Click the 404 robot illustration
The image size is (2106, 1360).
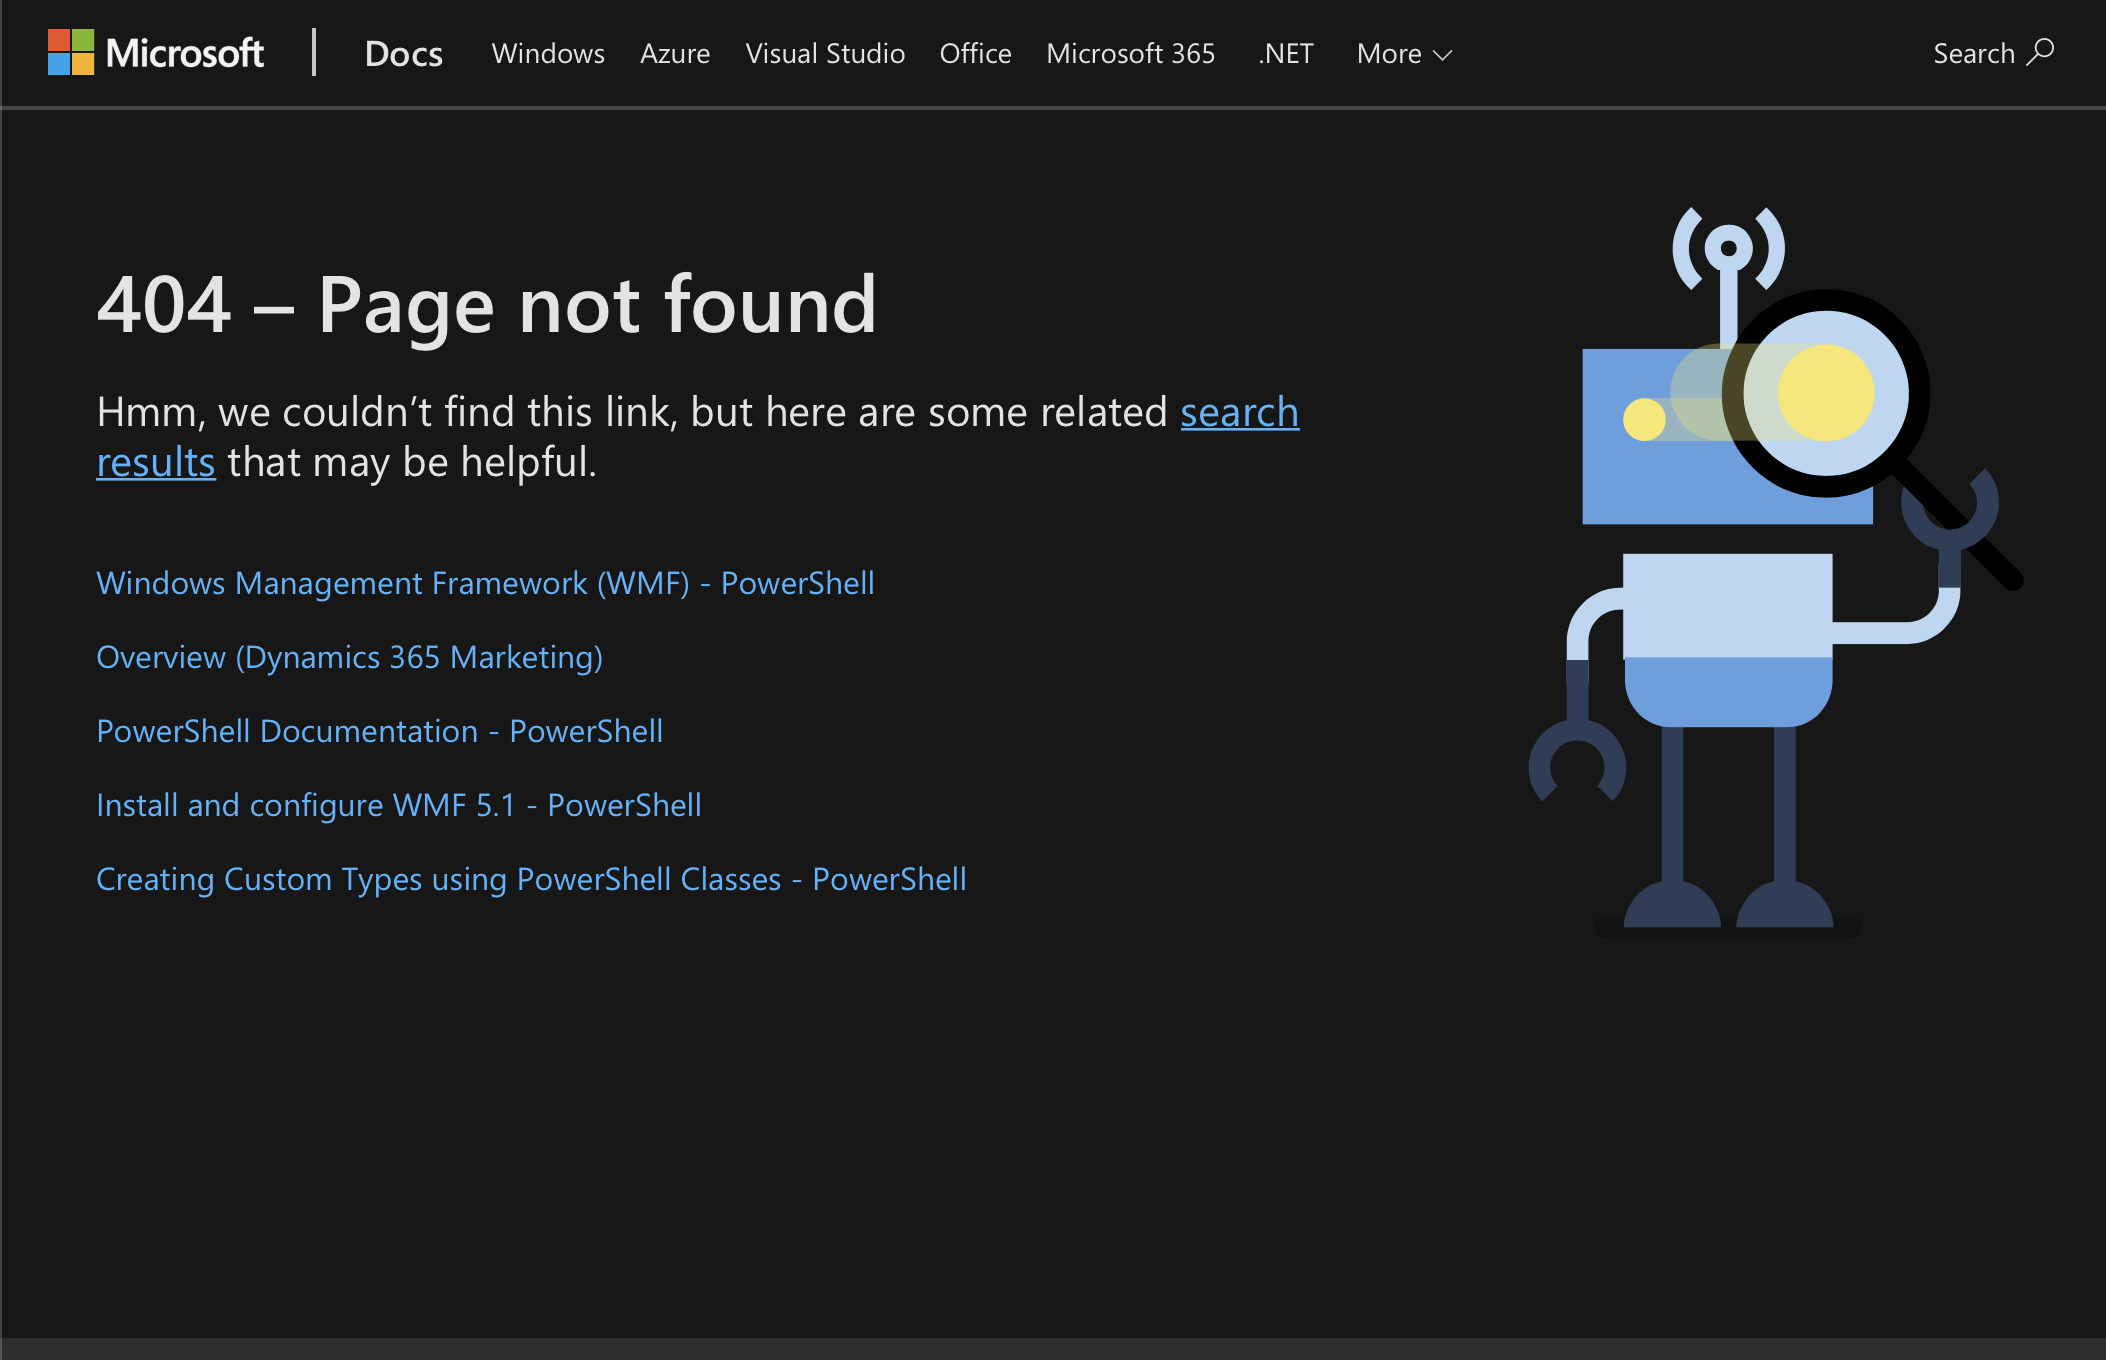pos(1775,572)
